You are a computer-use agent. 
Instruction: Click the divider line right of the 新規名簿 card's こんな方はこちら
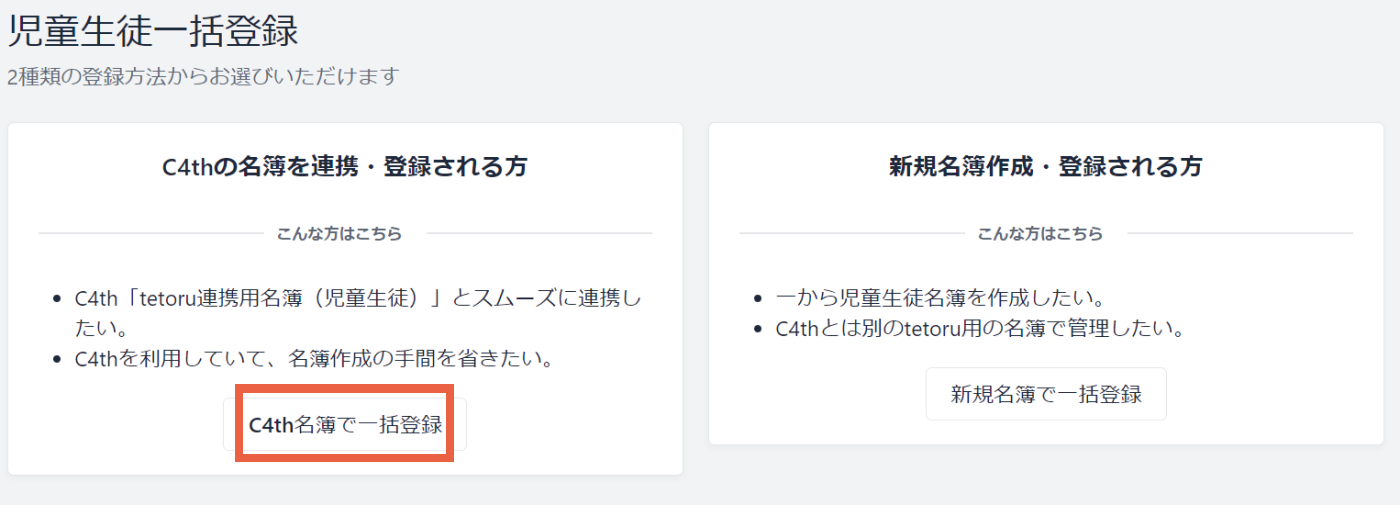[1241, 234]
